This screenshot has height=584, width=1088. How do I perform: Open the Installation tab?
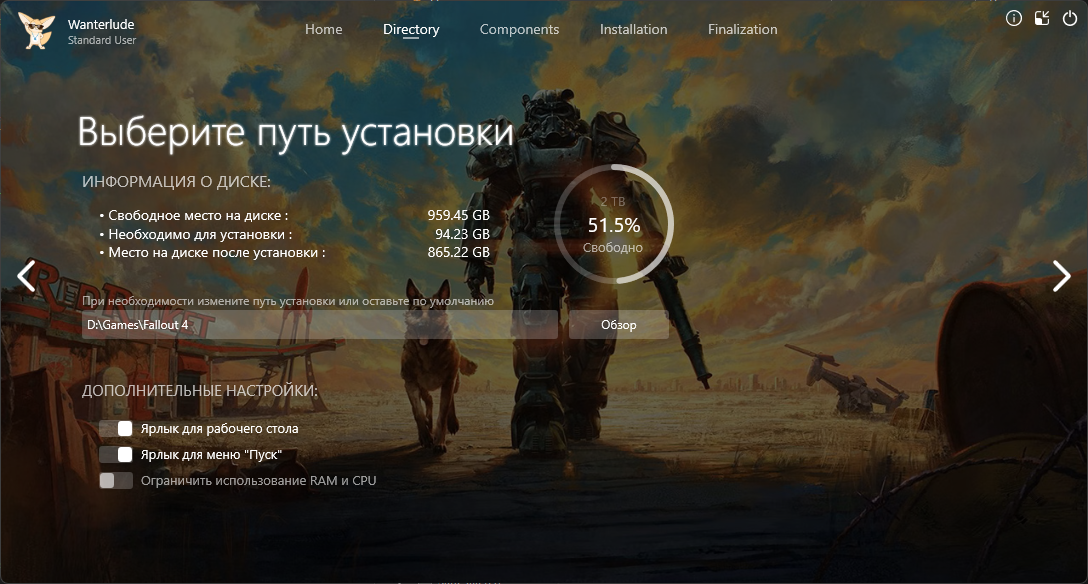pos(634,29)
